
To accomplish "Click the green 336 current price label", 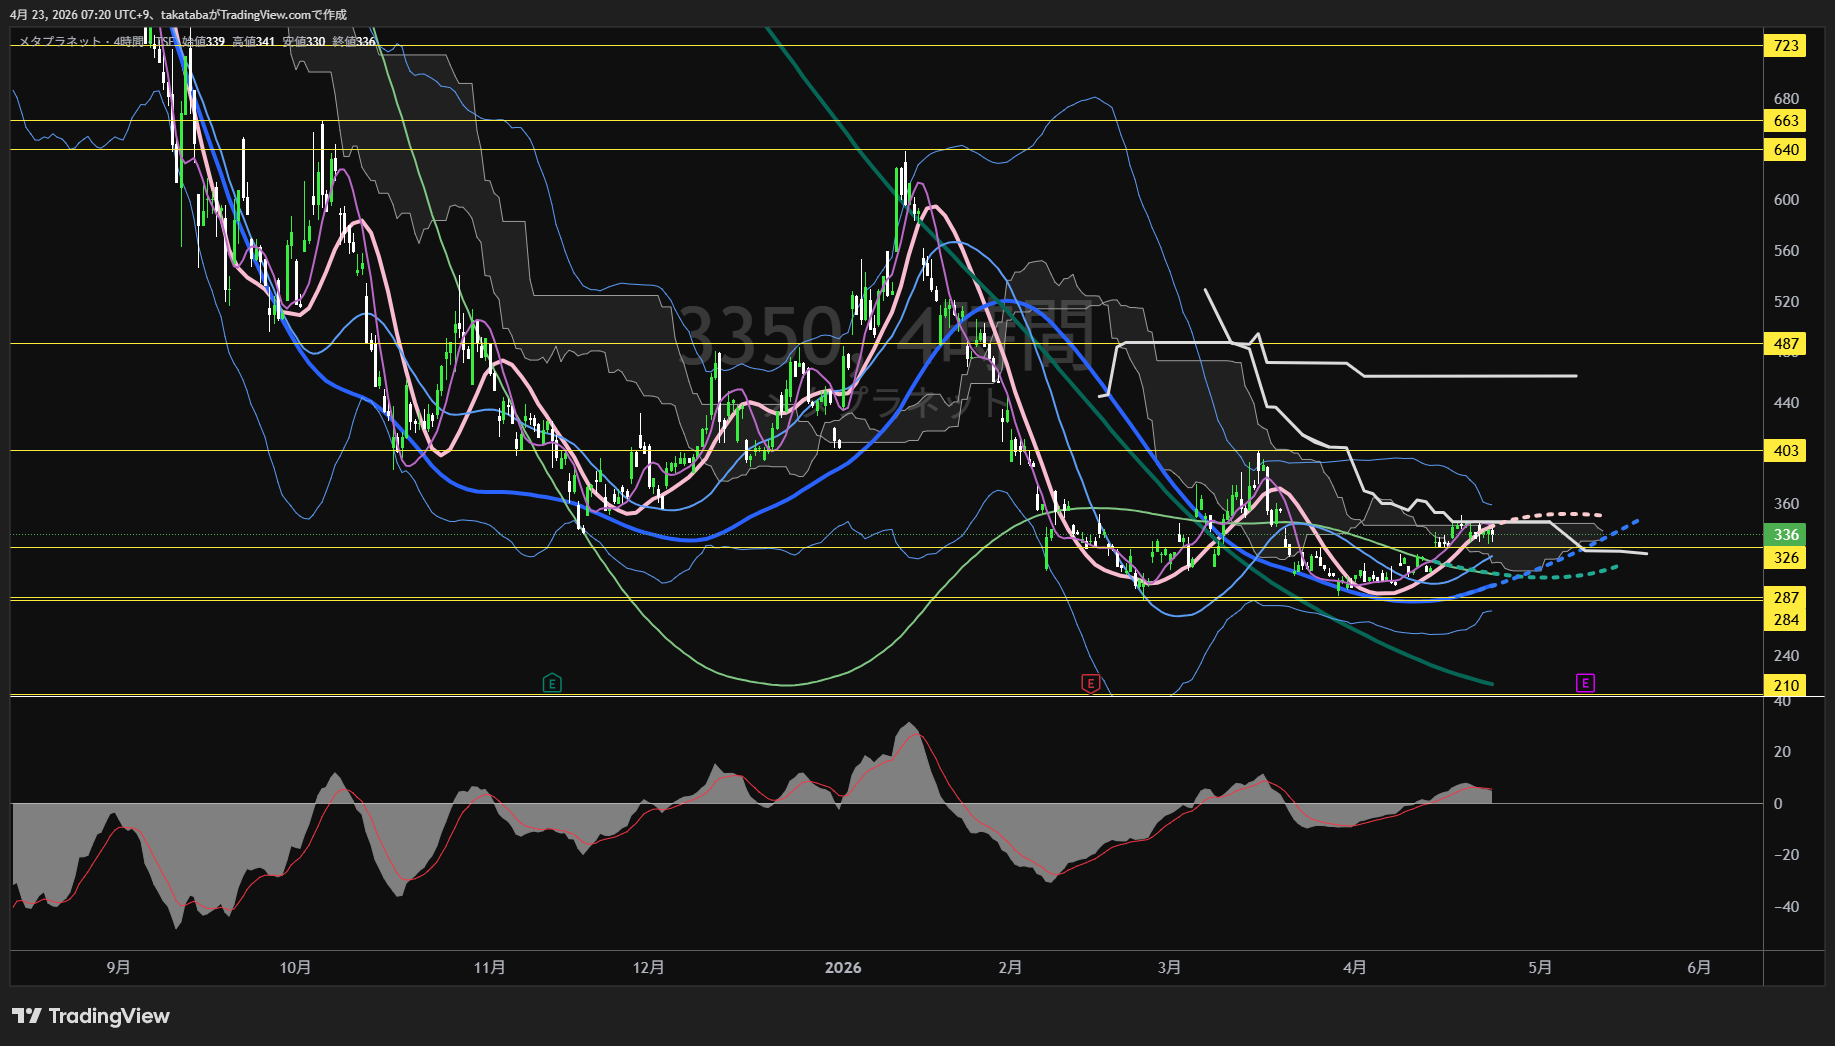I will (x=1786, y=535).
